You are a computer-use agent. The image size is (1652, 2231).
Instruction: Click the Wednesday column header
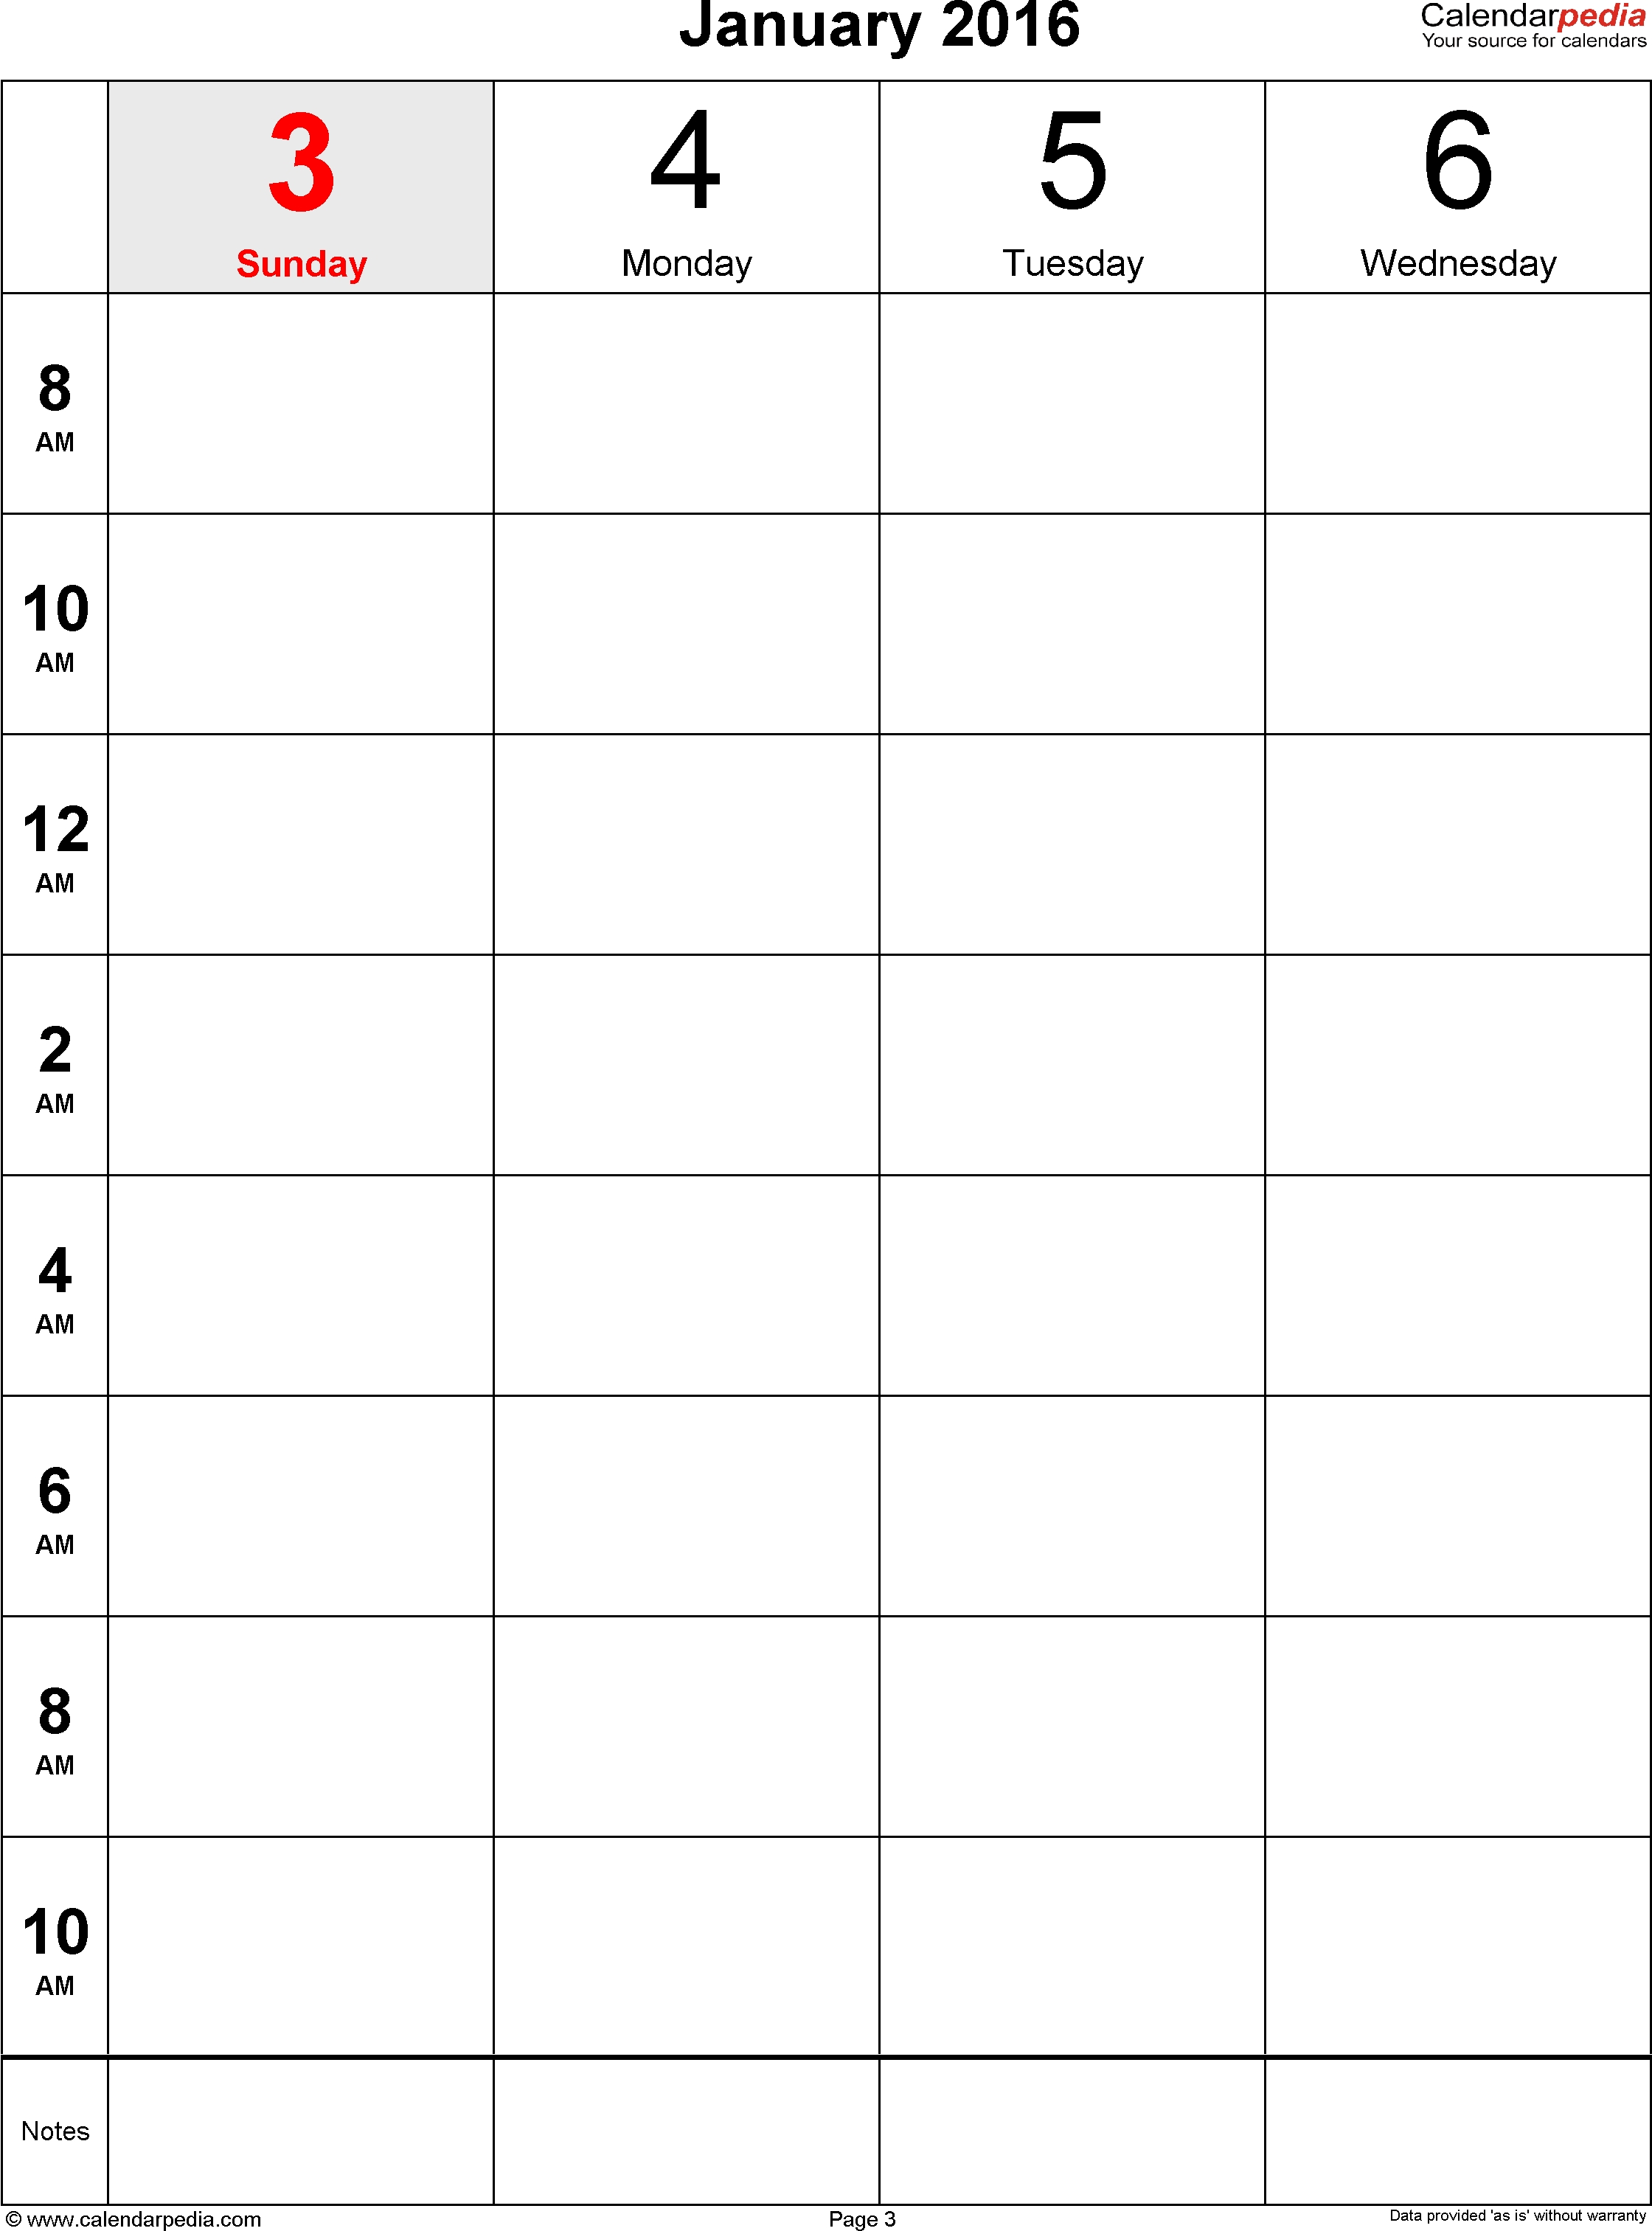[x=1457, y=173]
